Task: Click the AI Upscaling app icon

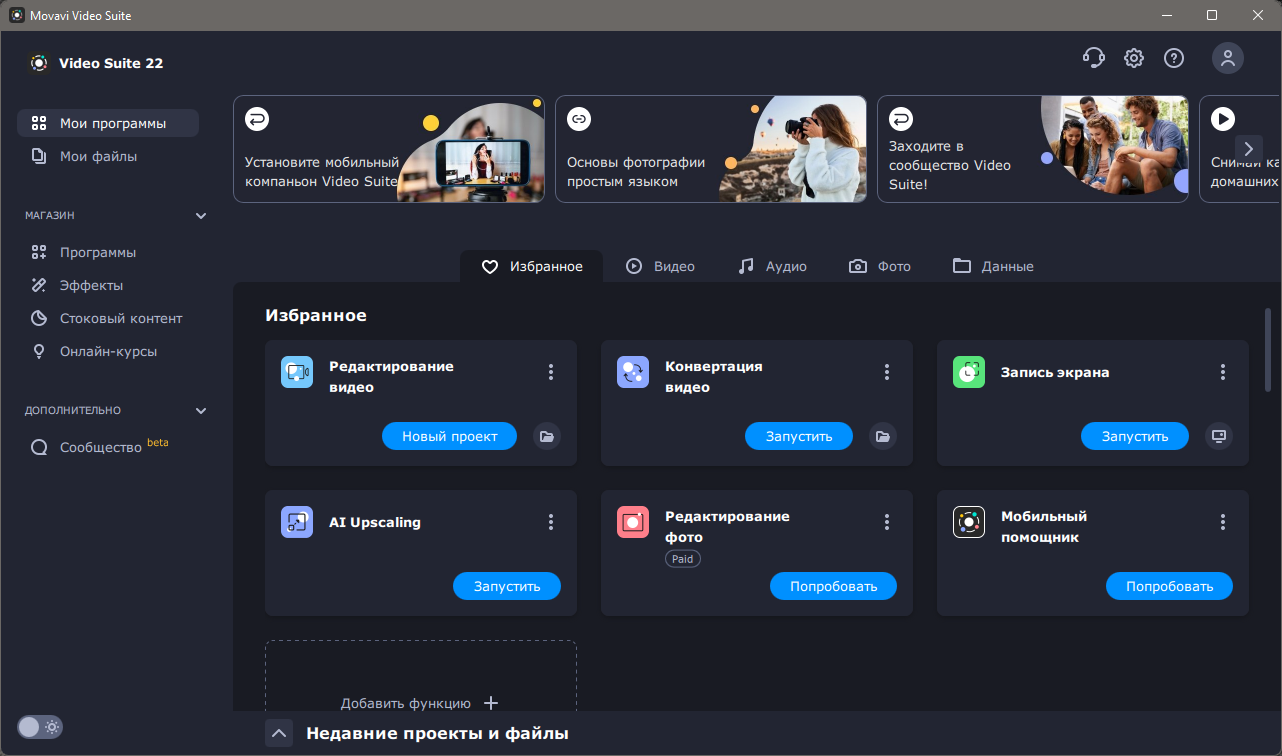Action: [297, 522]
